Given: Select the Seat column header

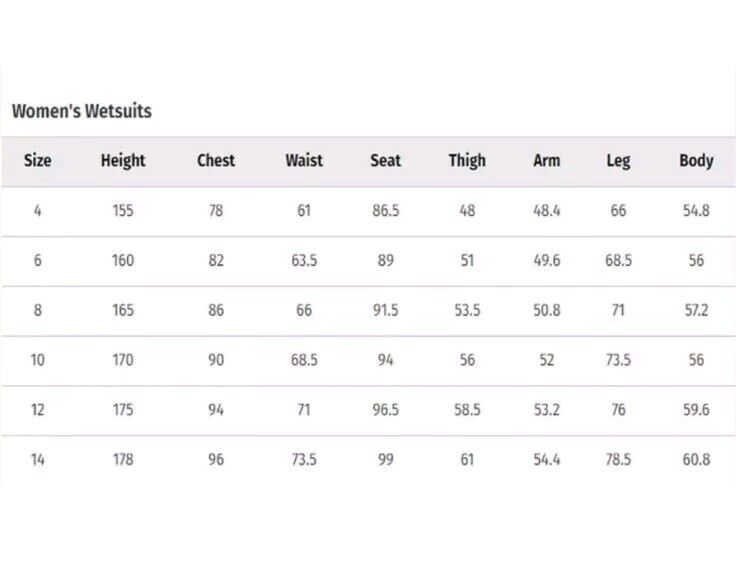Looking at the screenshot, I should coord(386,161).
